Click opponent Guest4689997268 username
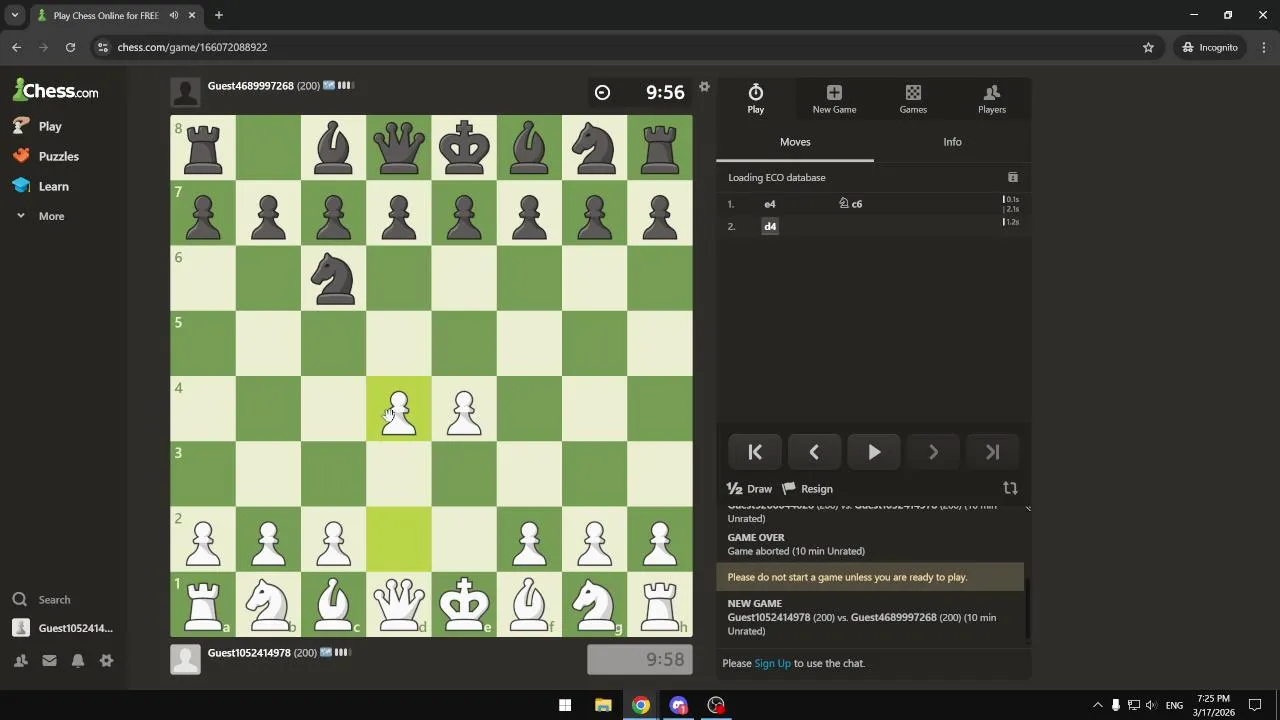This screenshot has width=1280, height=720. (250, 86)
